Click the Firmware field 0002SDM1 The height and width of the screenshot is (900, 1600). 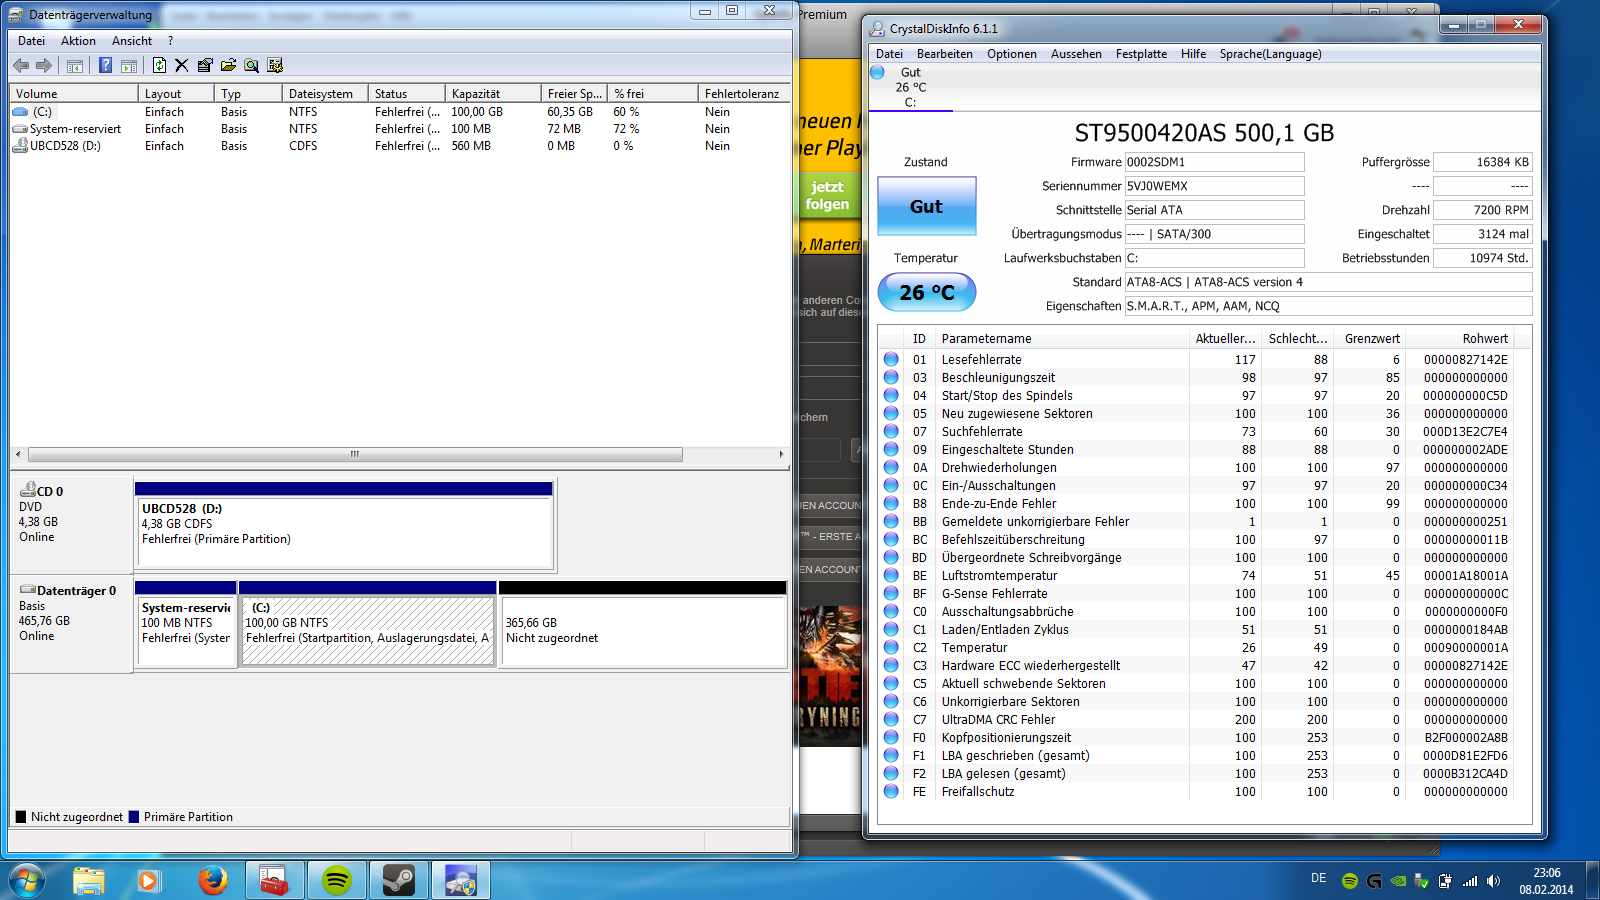point(1215,162)
